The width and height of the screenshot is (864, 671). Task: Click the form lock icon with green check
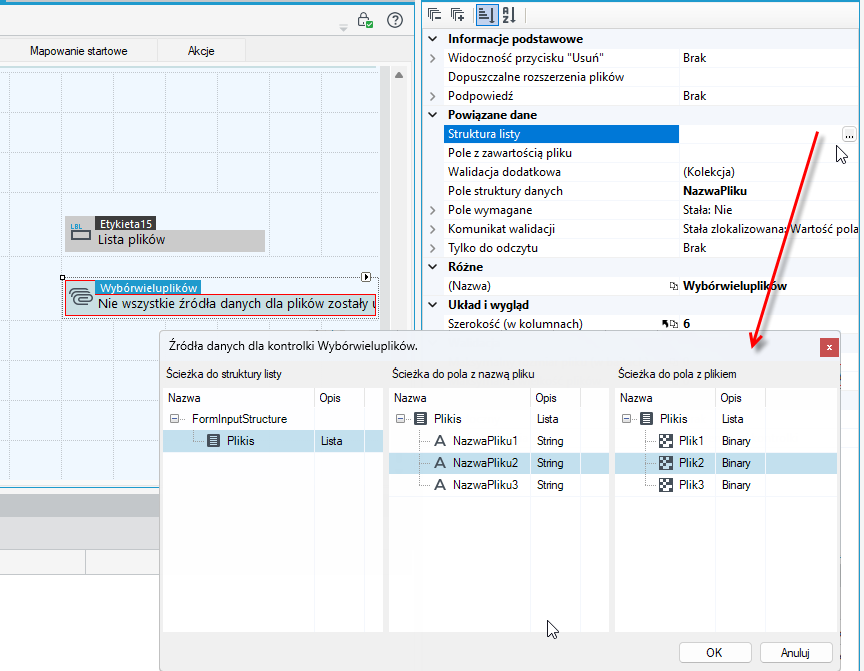click(365, 20)
